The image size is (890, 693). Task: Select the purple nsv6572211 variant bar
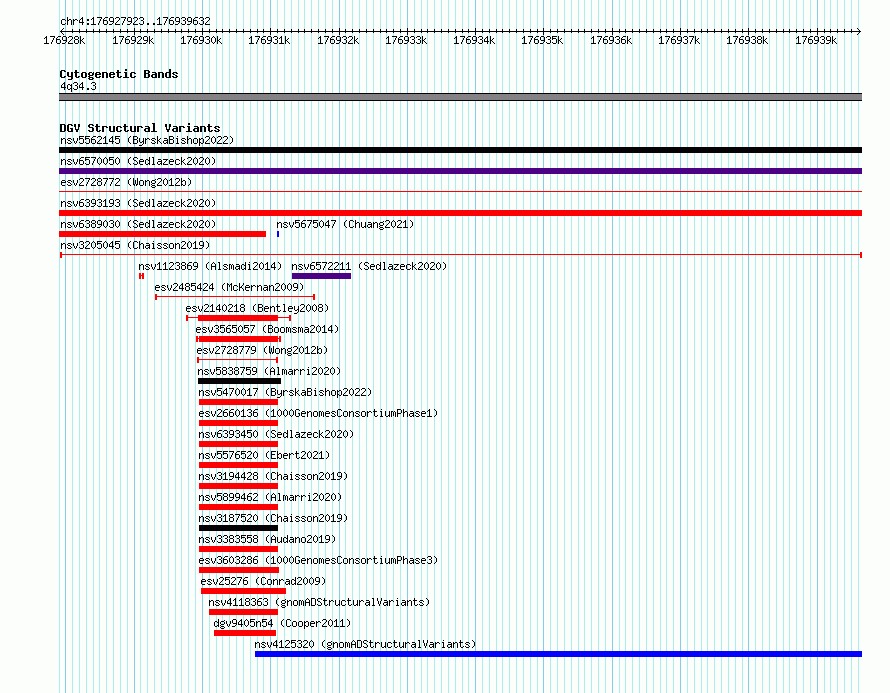pos(321,276)
